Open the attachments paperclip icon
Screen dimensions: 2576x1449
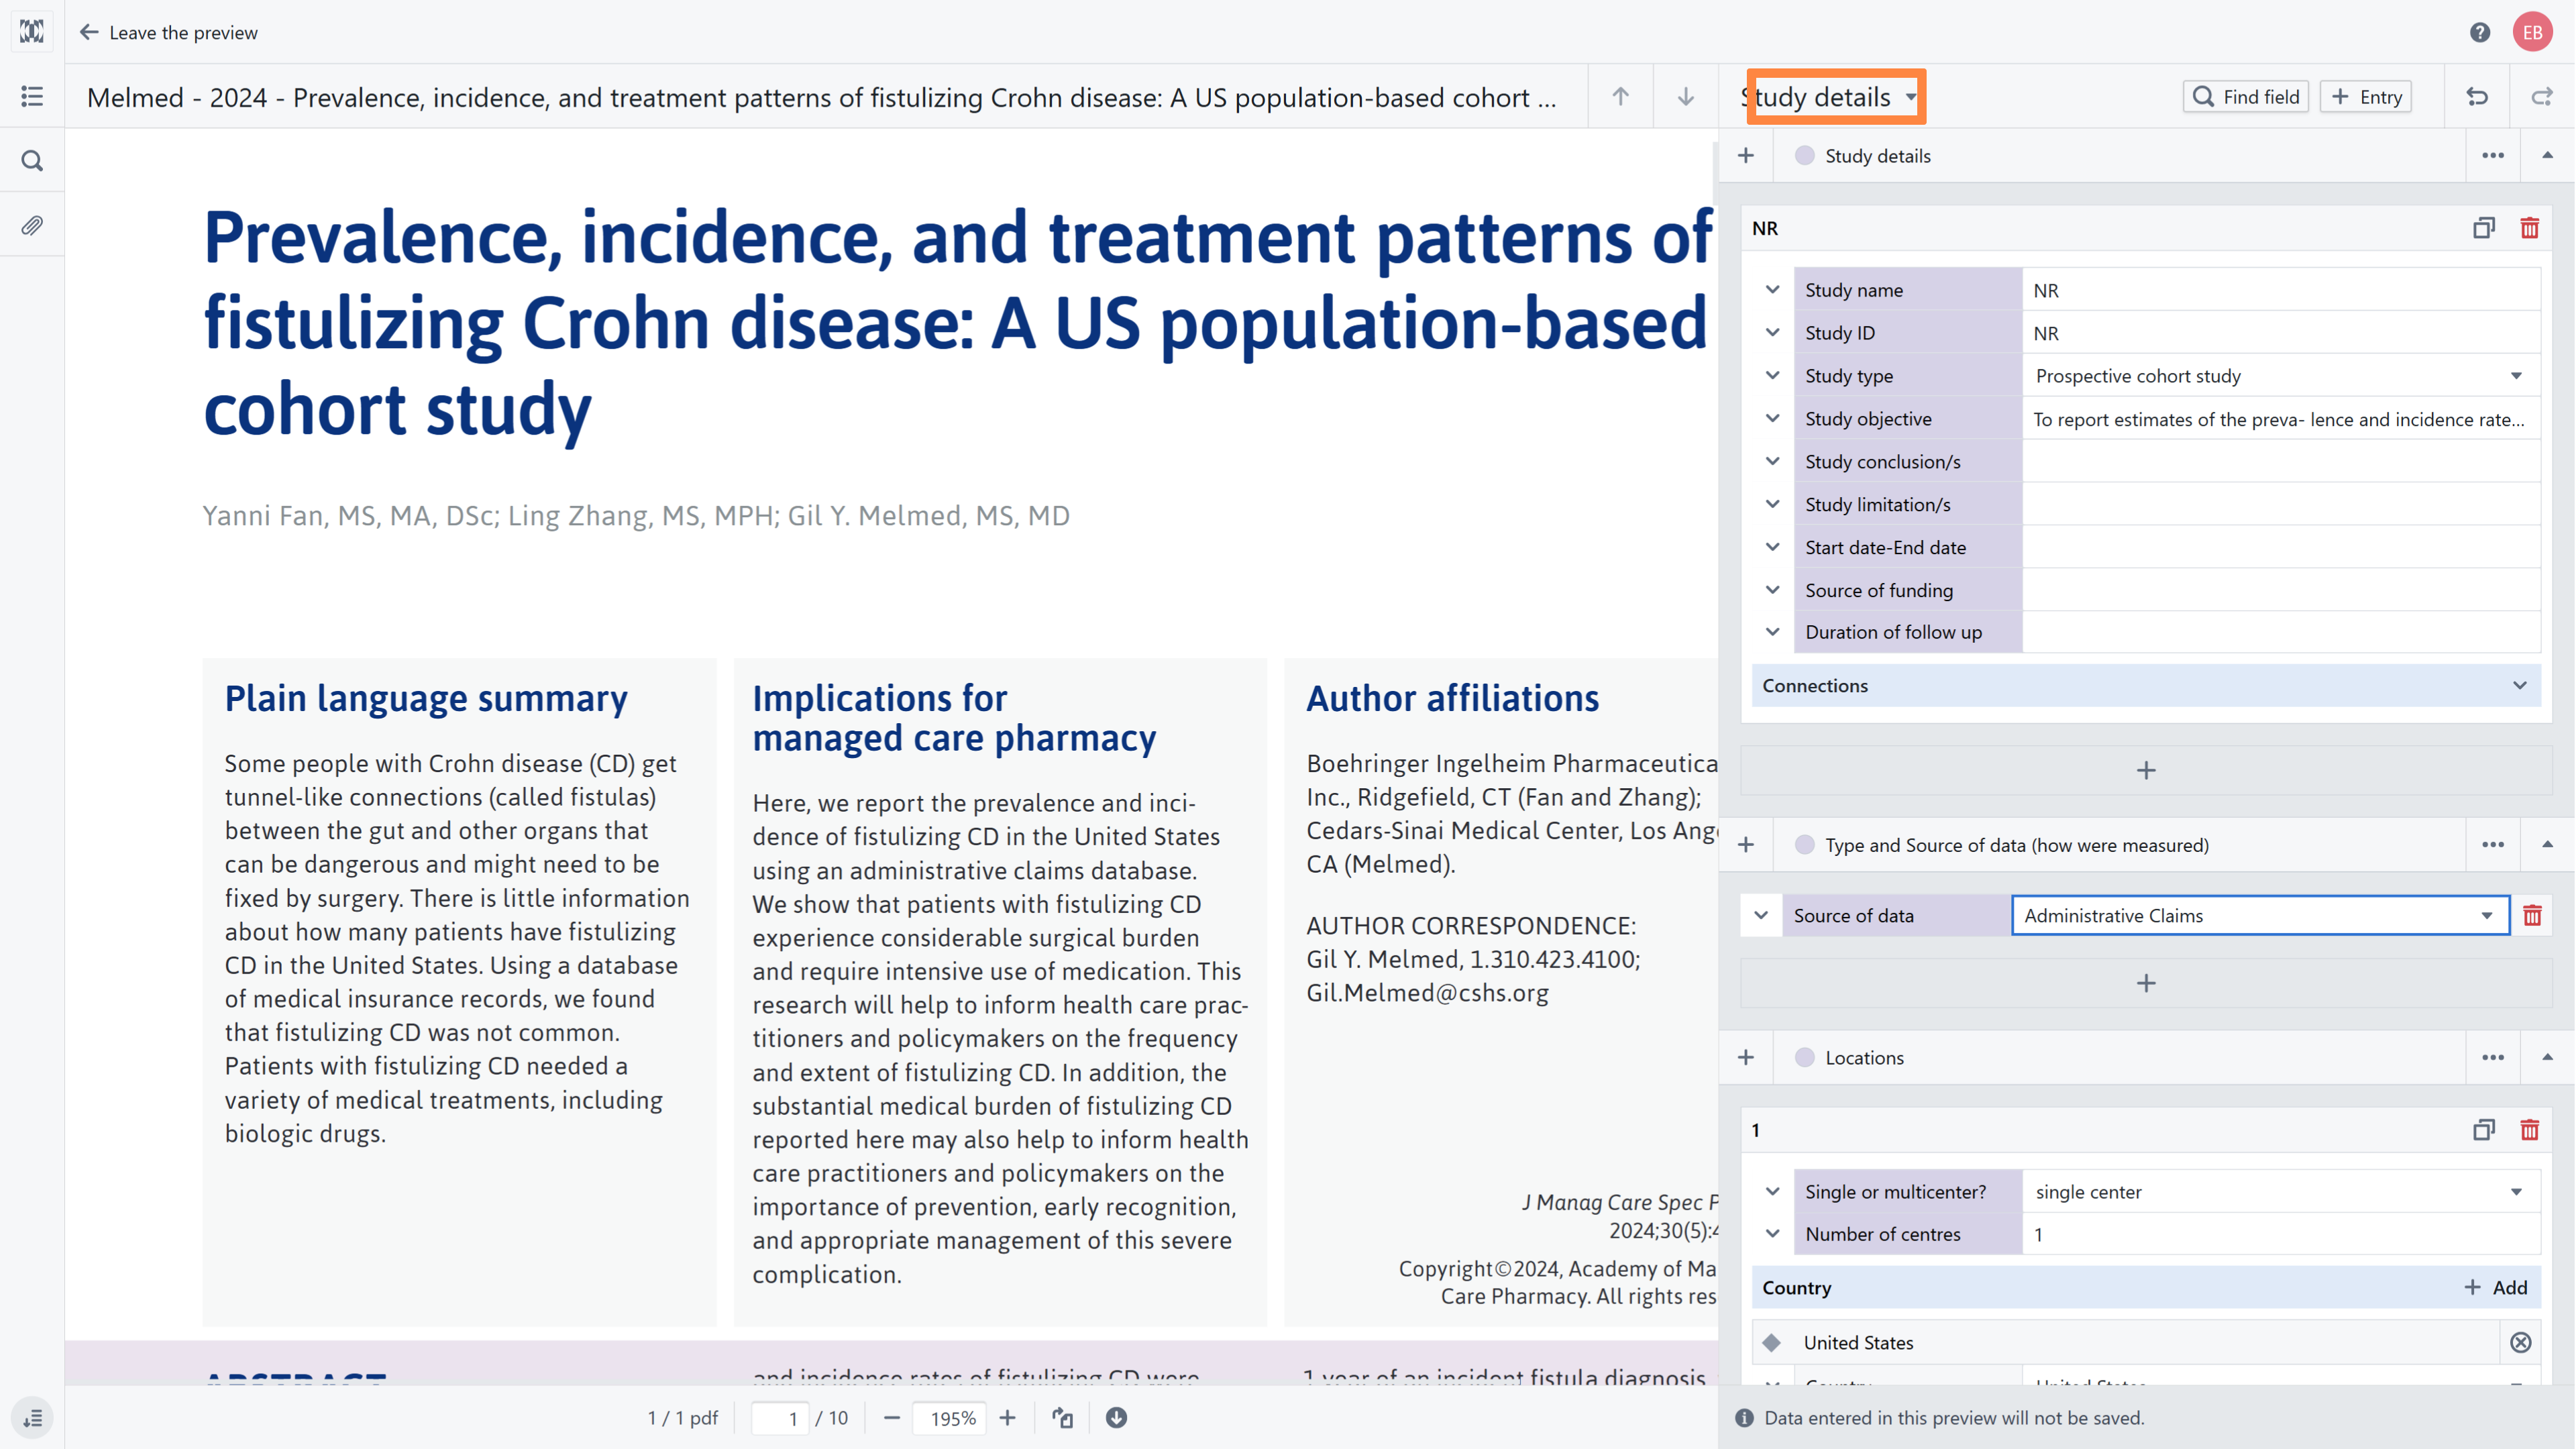pos(32,225)
